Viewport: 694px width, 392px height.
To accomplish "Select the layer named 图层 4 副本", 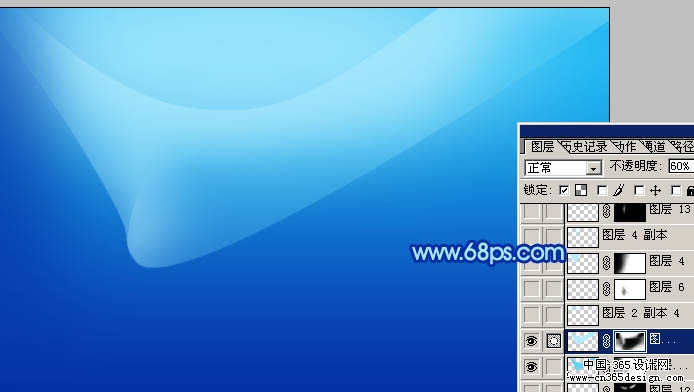I will pyautogui.click(x=634, y=235).
